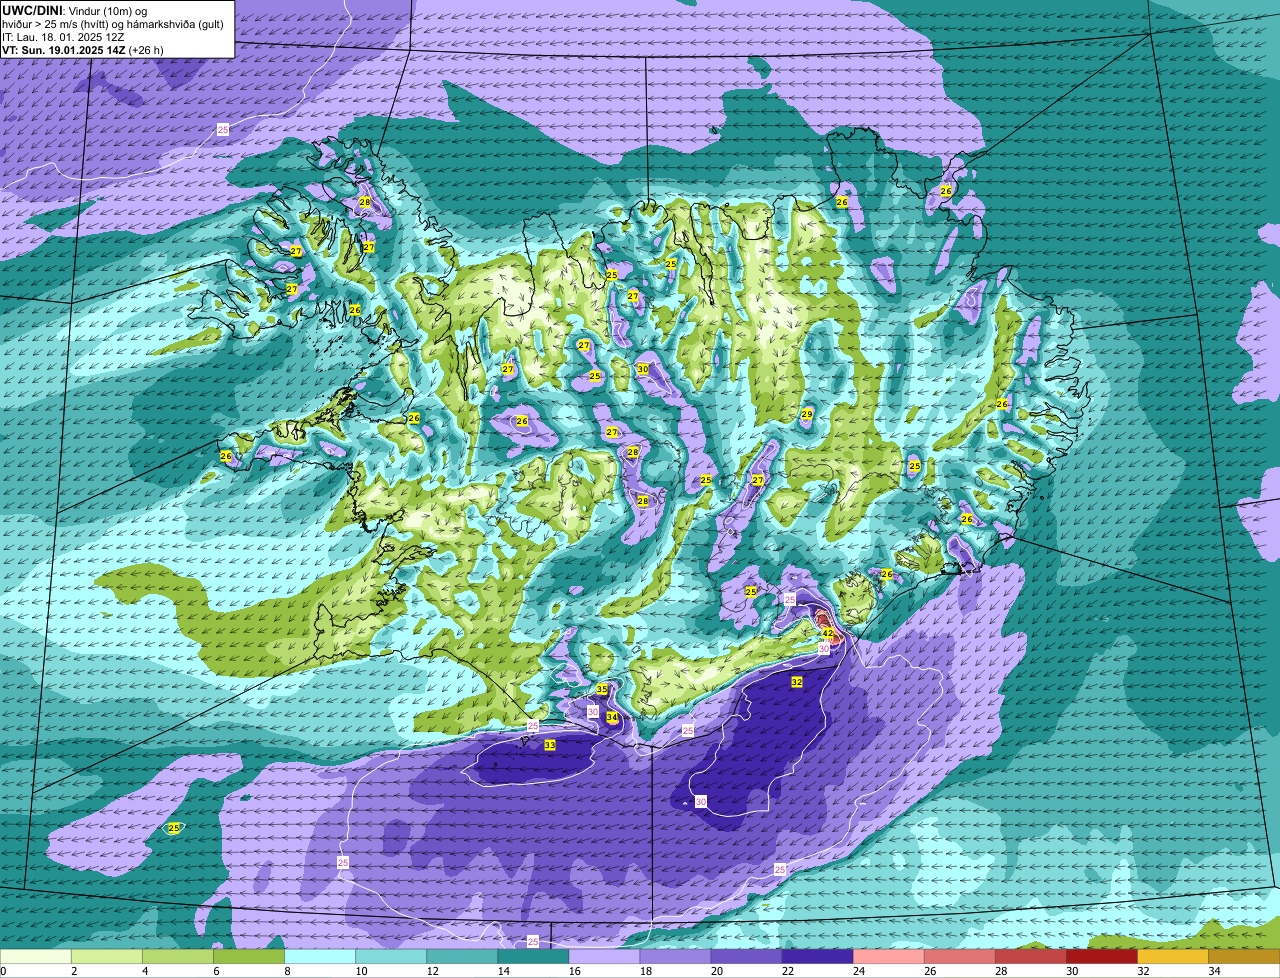Select the yellow 35 gust label
1280x978 pixels.
[x=602, y=690]
